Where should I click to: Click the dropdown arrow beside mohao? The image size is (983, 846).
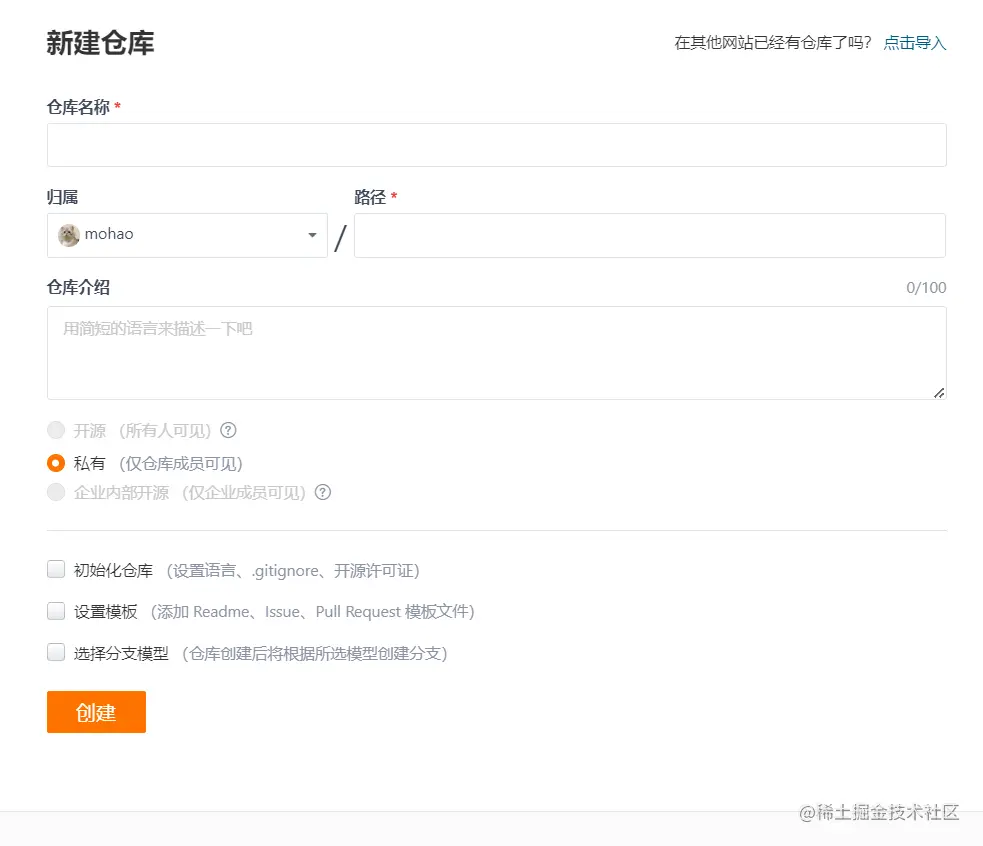[x=312, y=235]
